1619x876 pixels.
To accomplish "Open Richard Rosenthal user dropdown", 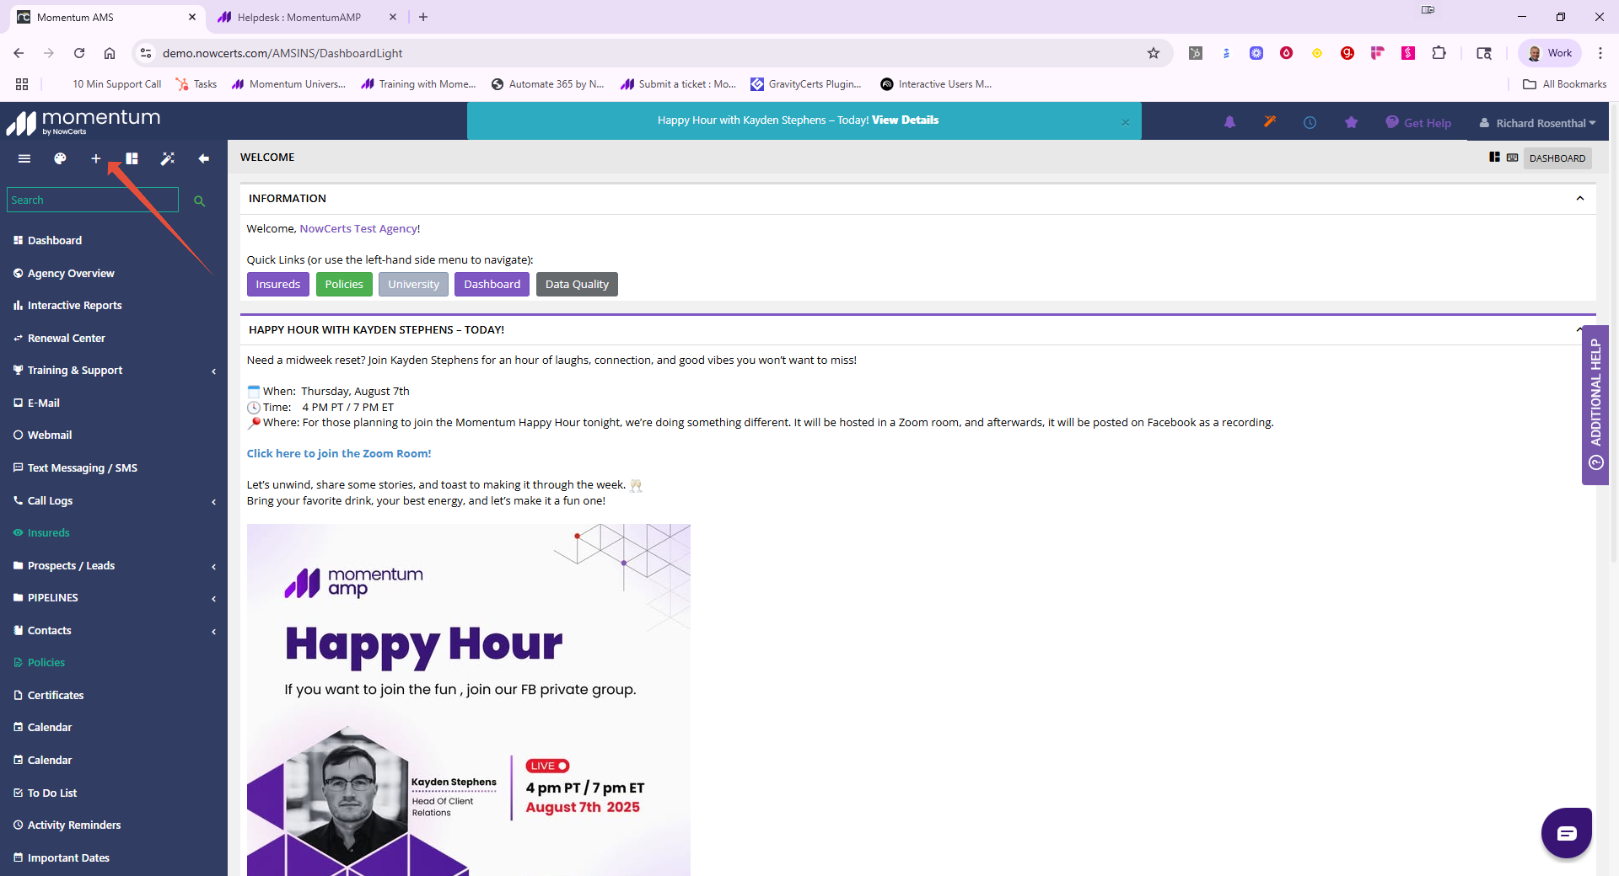I will tap(1538, 123).
